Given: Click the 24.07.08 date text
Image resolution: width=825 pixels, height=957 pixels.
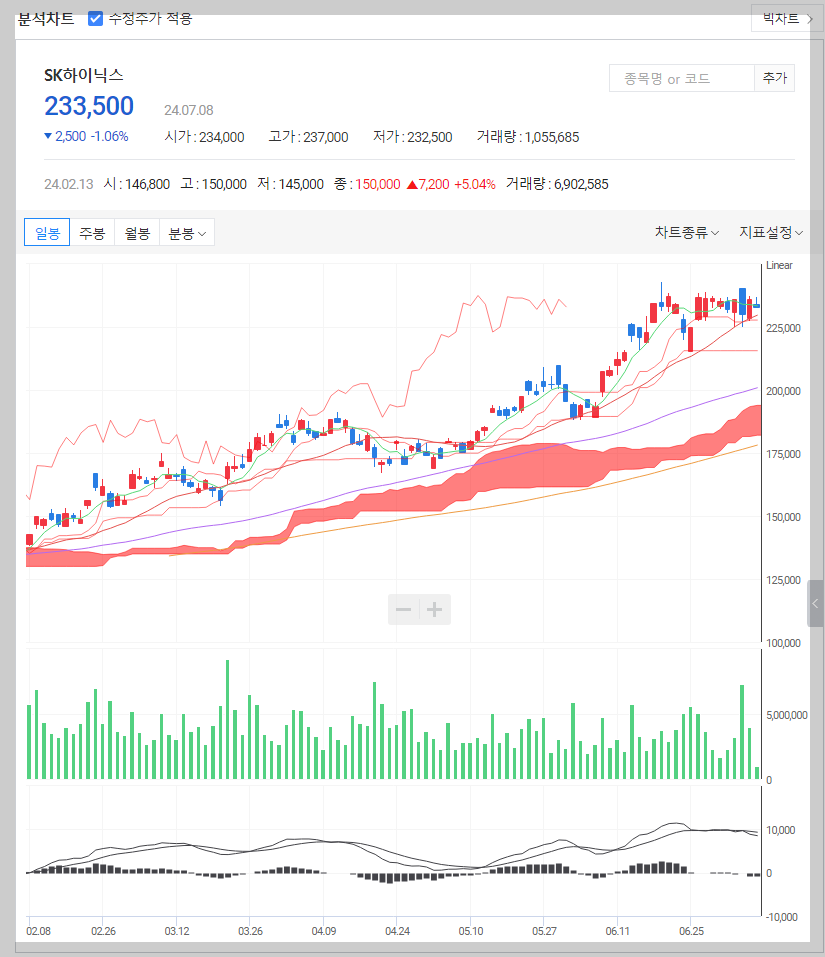Looking at the screenshot, I should [189, 110].
